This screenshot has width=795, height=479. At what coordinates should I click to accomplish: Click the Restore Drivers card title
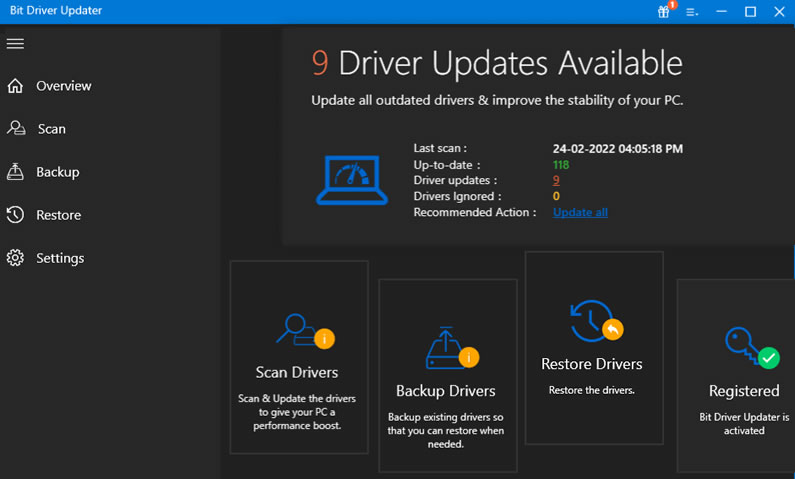592,364
